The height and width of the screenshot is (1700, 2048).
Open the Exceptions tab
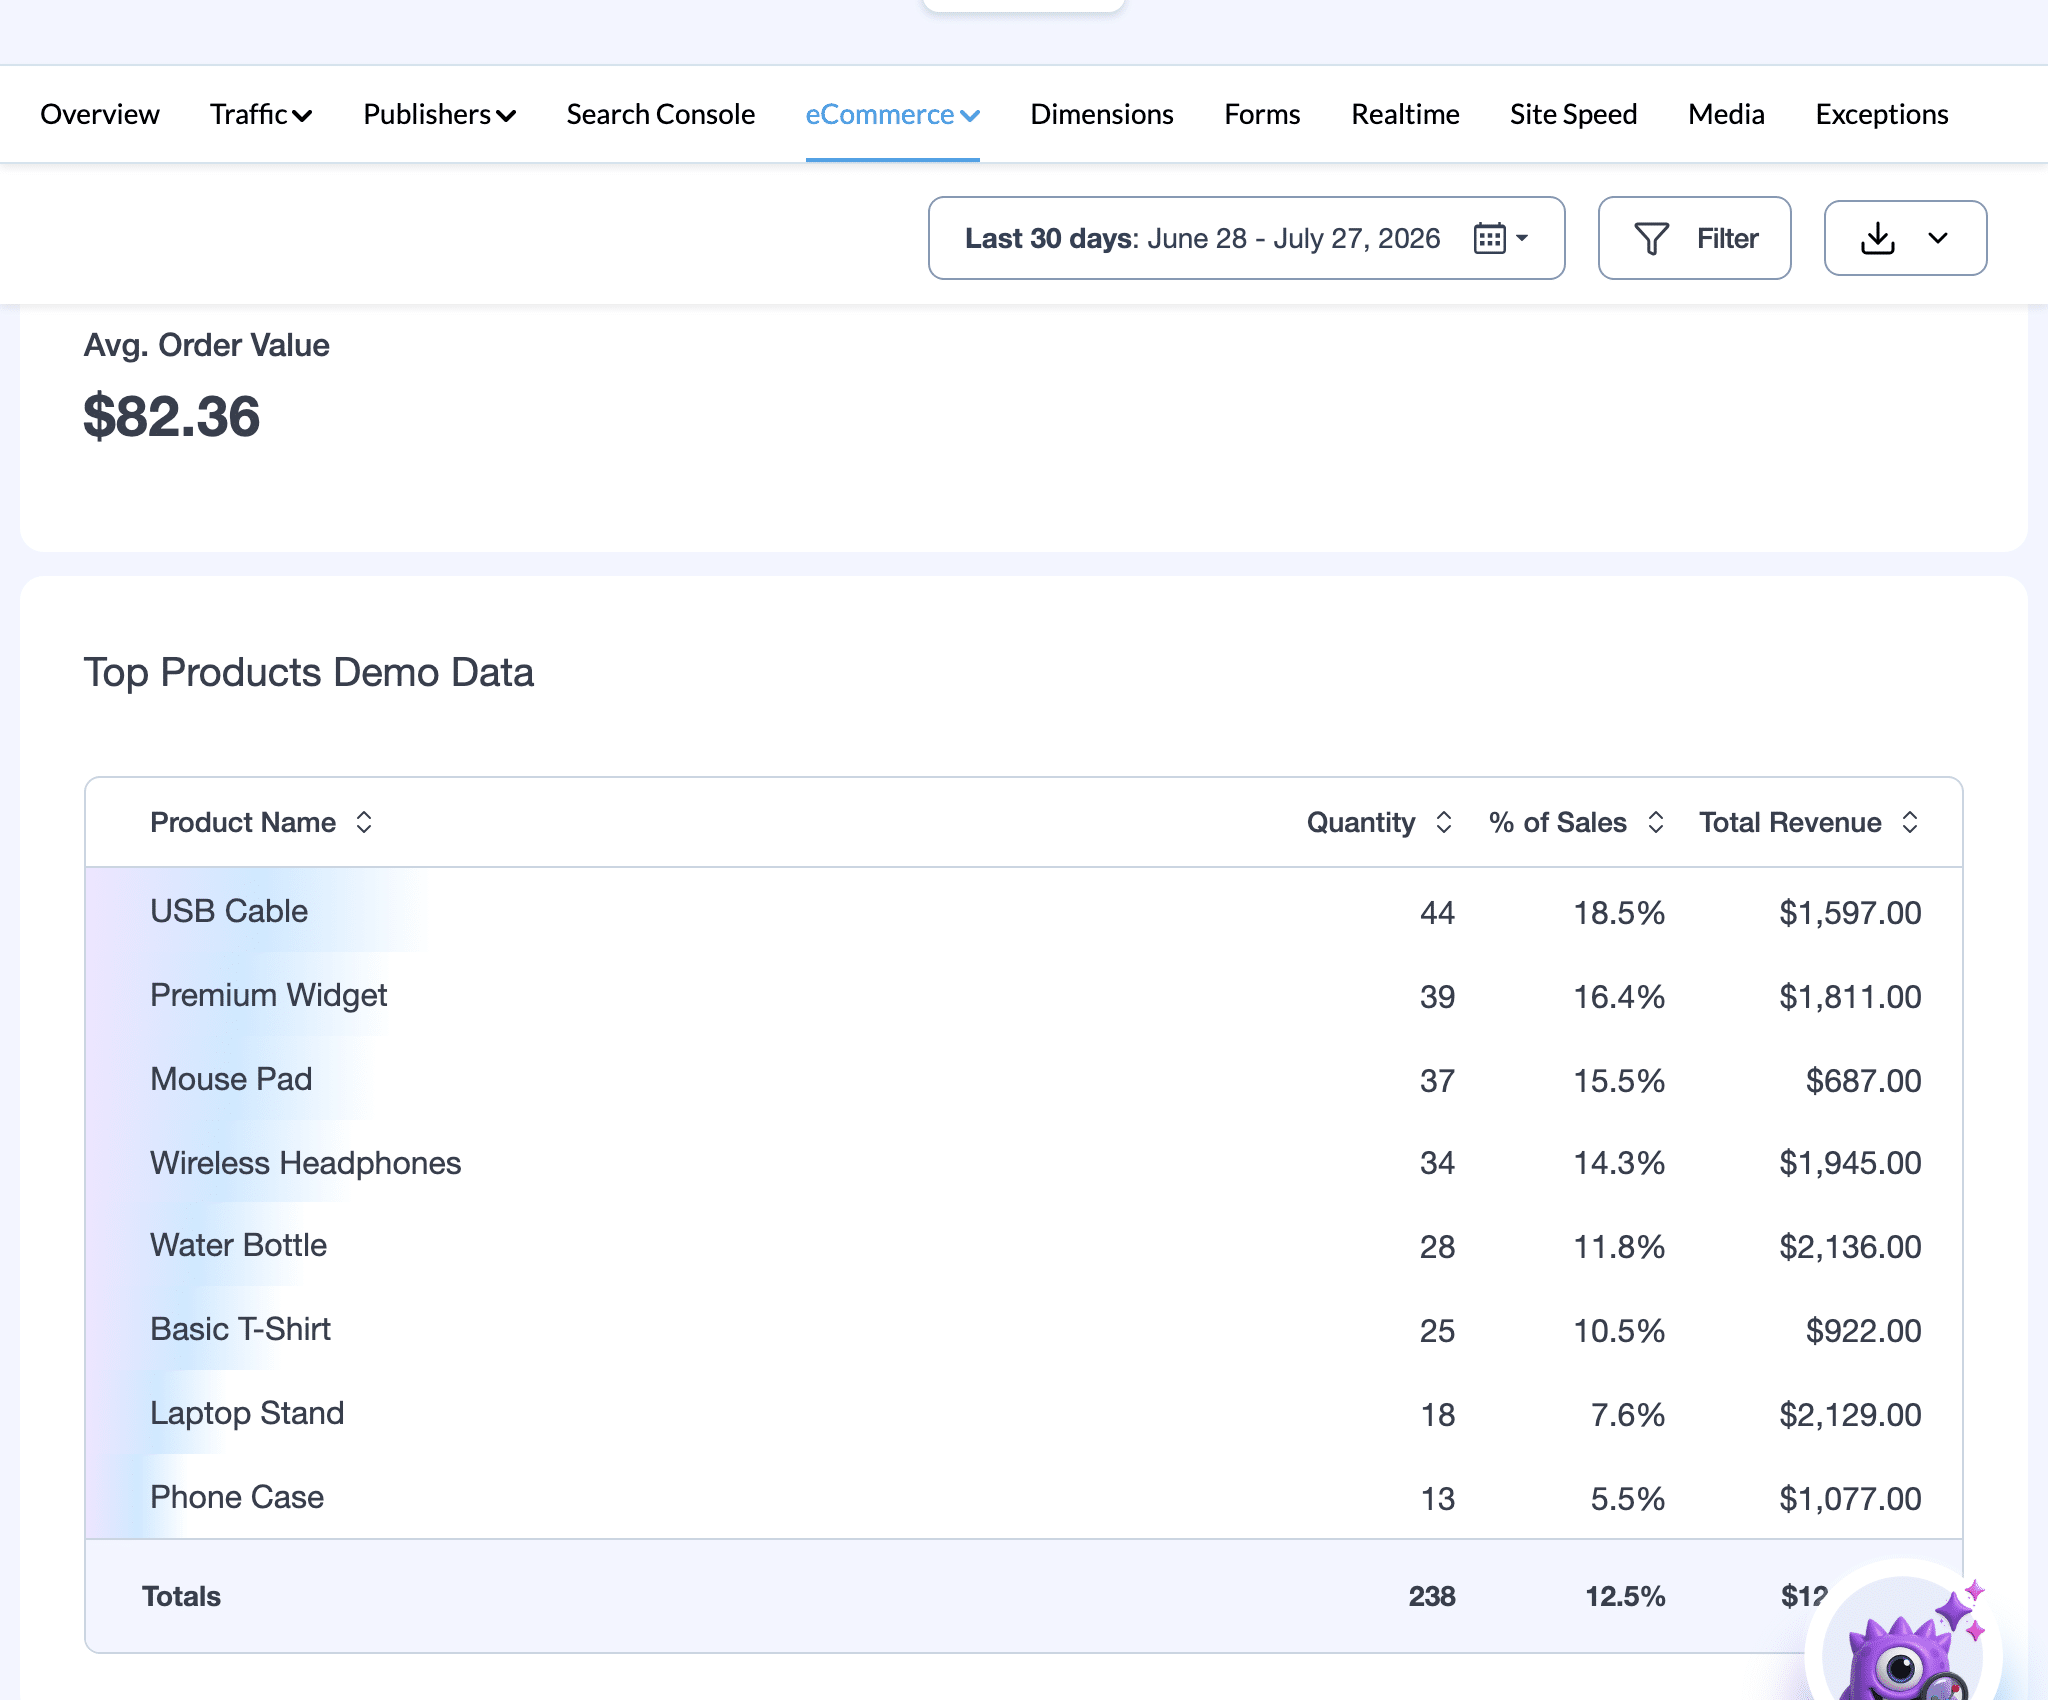coord(1881,115)
